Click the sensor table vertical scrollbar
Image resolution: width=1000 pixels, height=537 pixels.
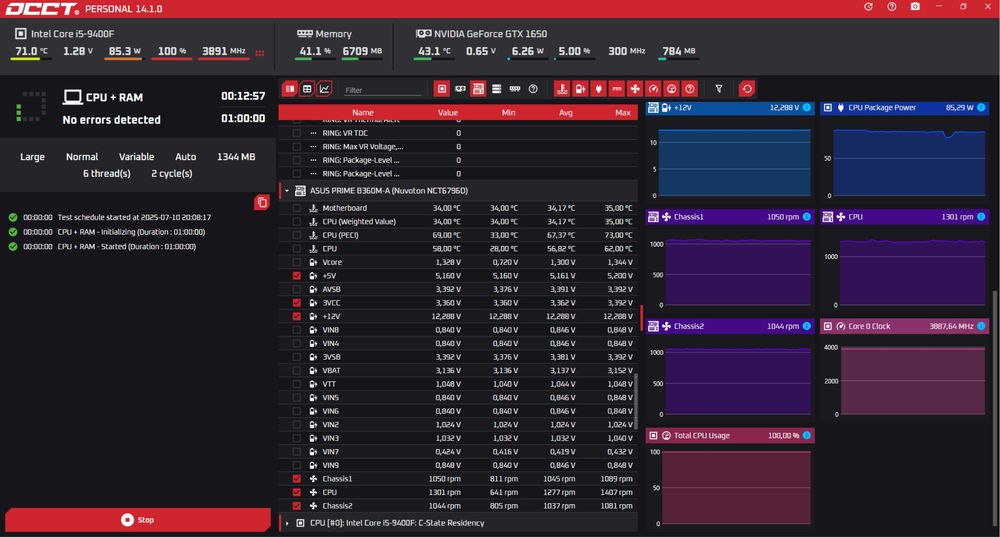[x=636, y=402]
